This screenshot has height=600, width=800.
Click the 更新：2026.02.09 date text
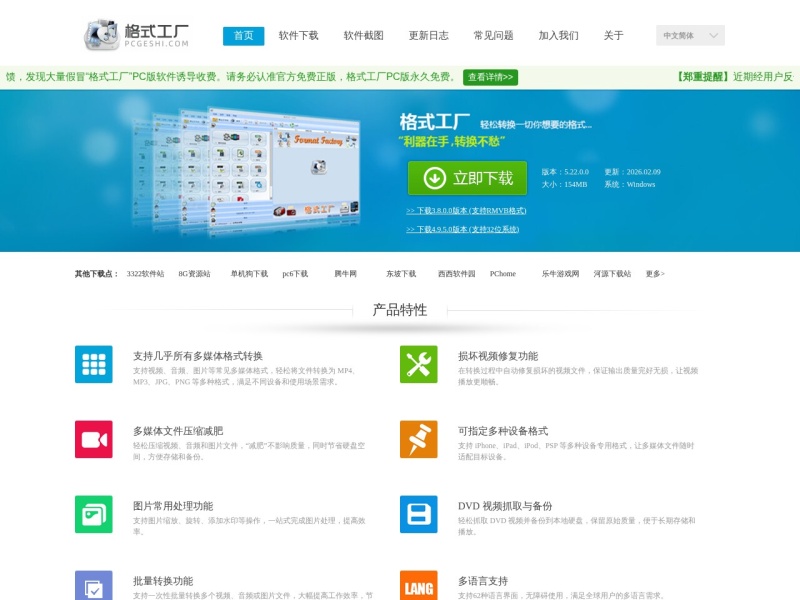point(633,172)
